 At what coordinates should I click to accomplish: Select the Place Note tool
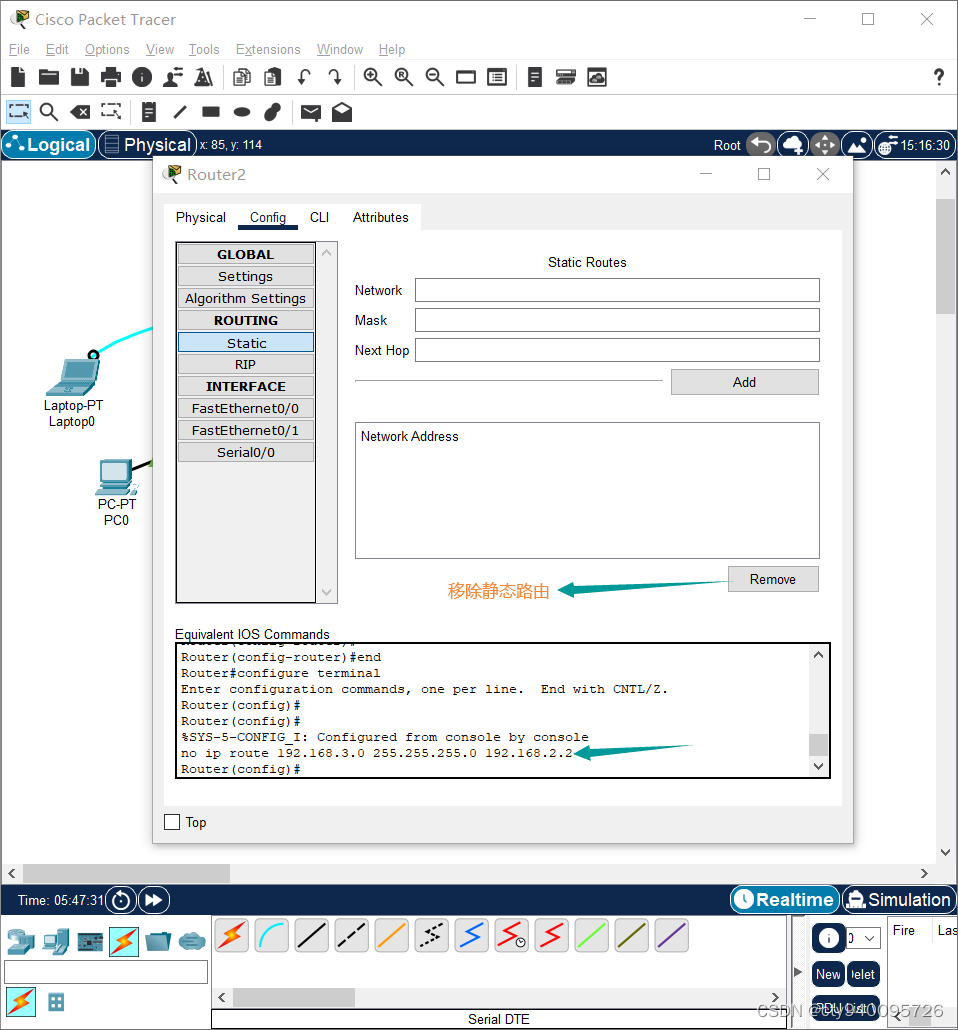tap(149, 112)
